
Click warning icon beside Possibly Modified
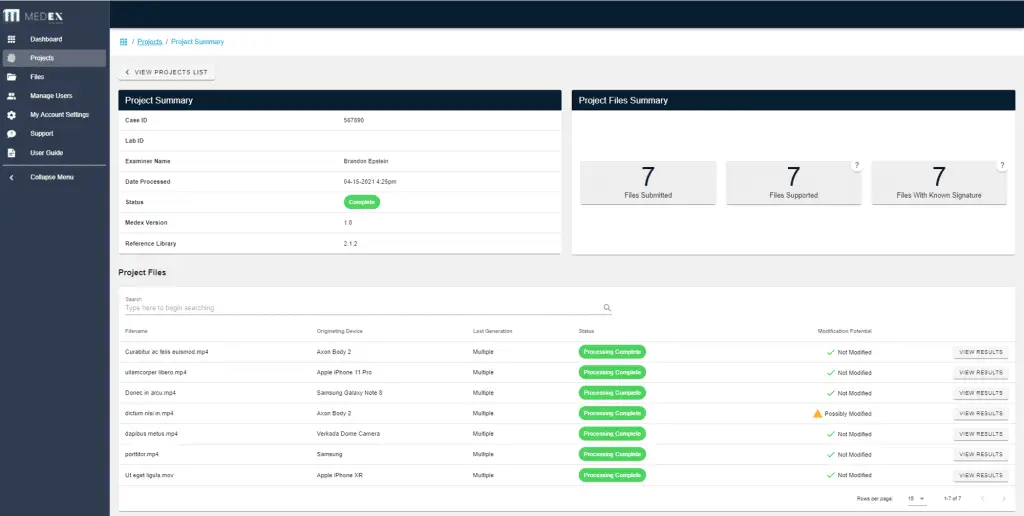click(817, 413)
